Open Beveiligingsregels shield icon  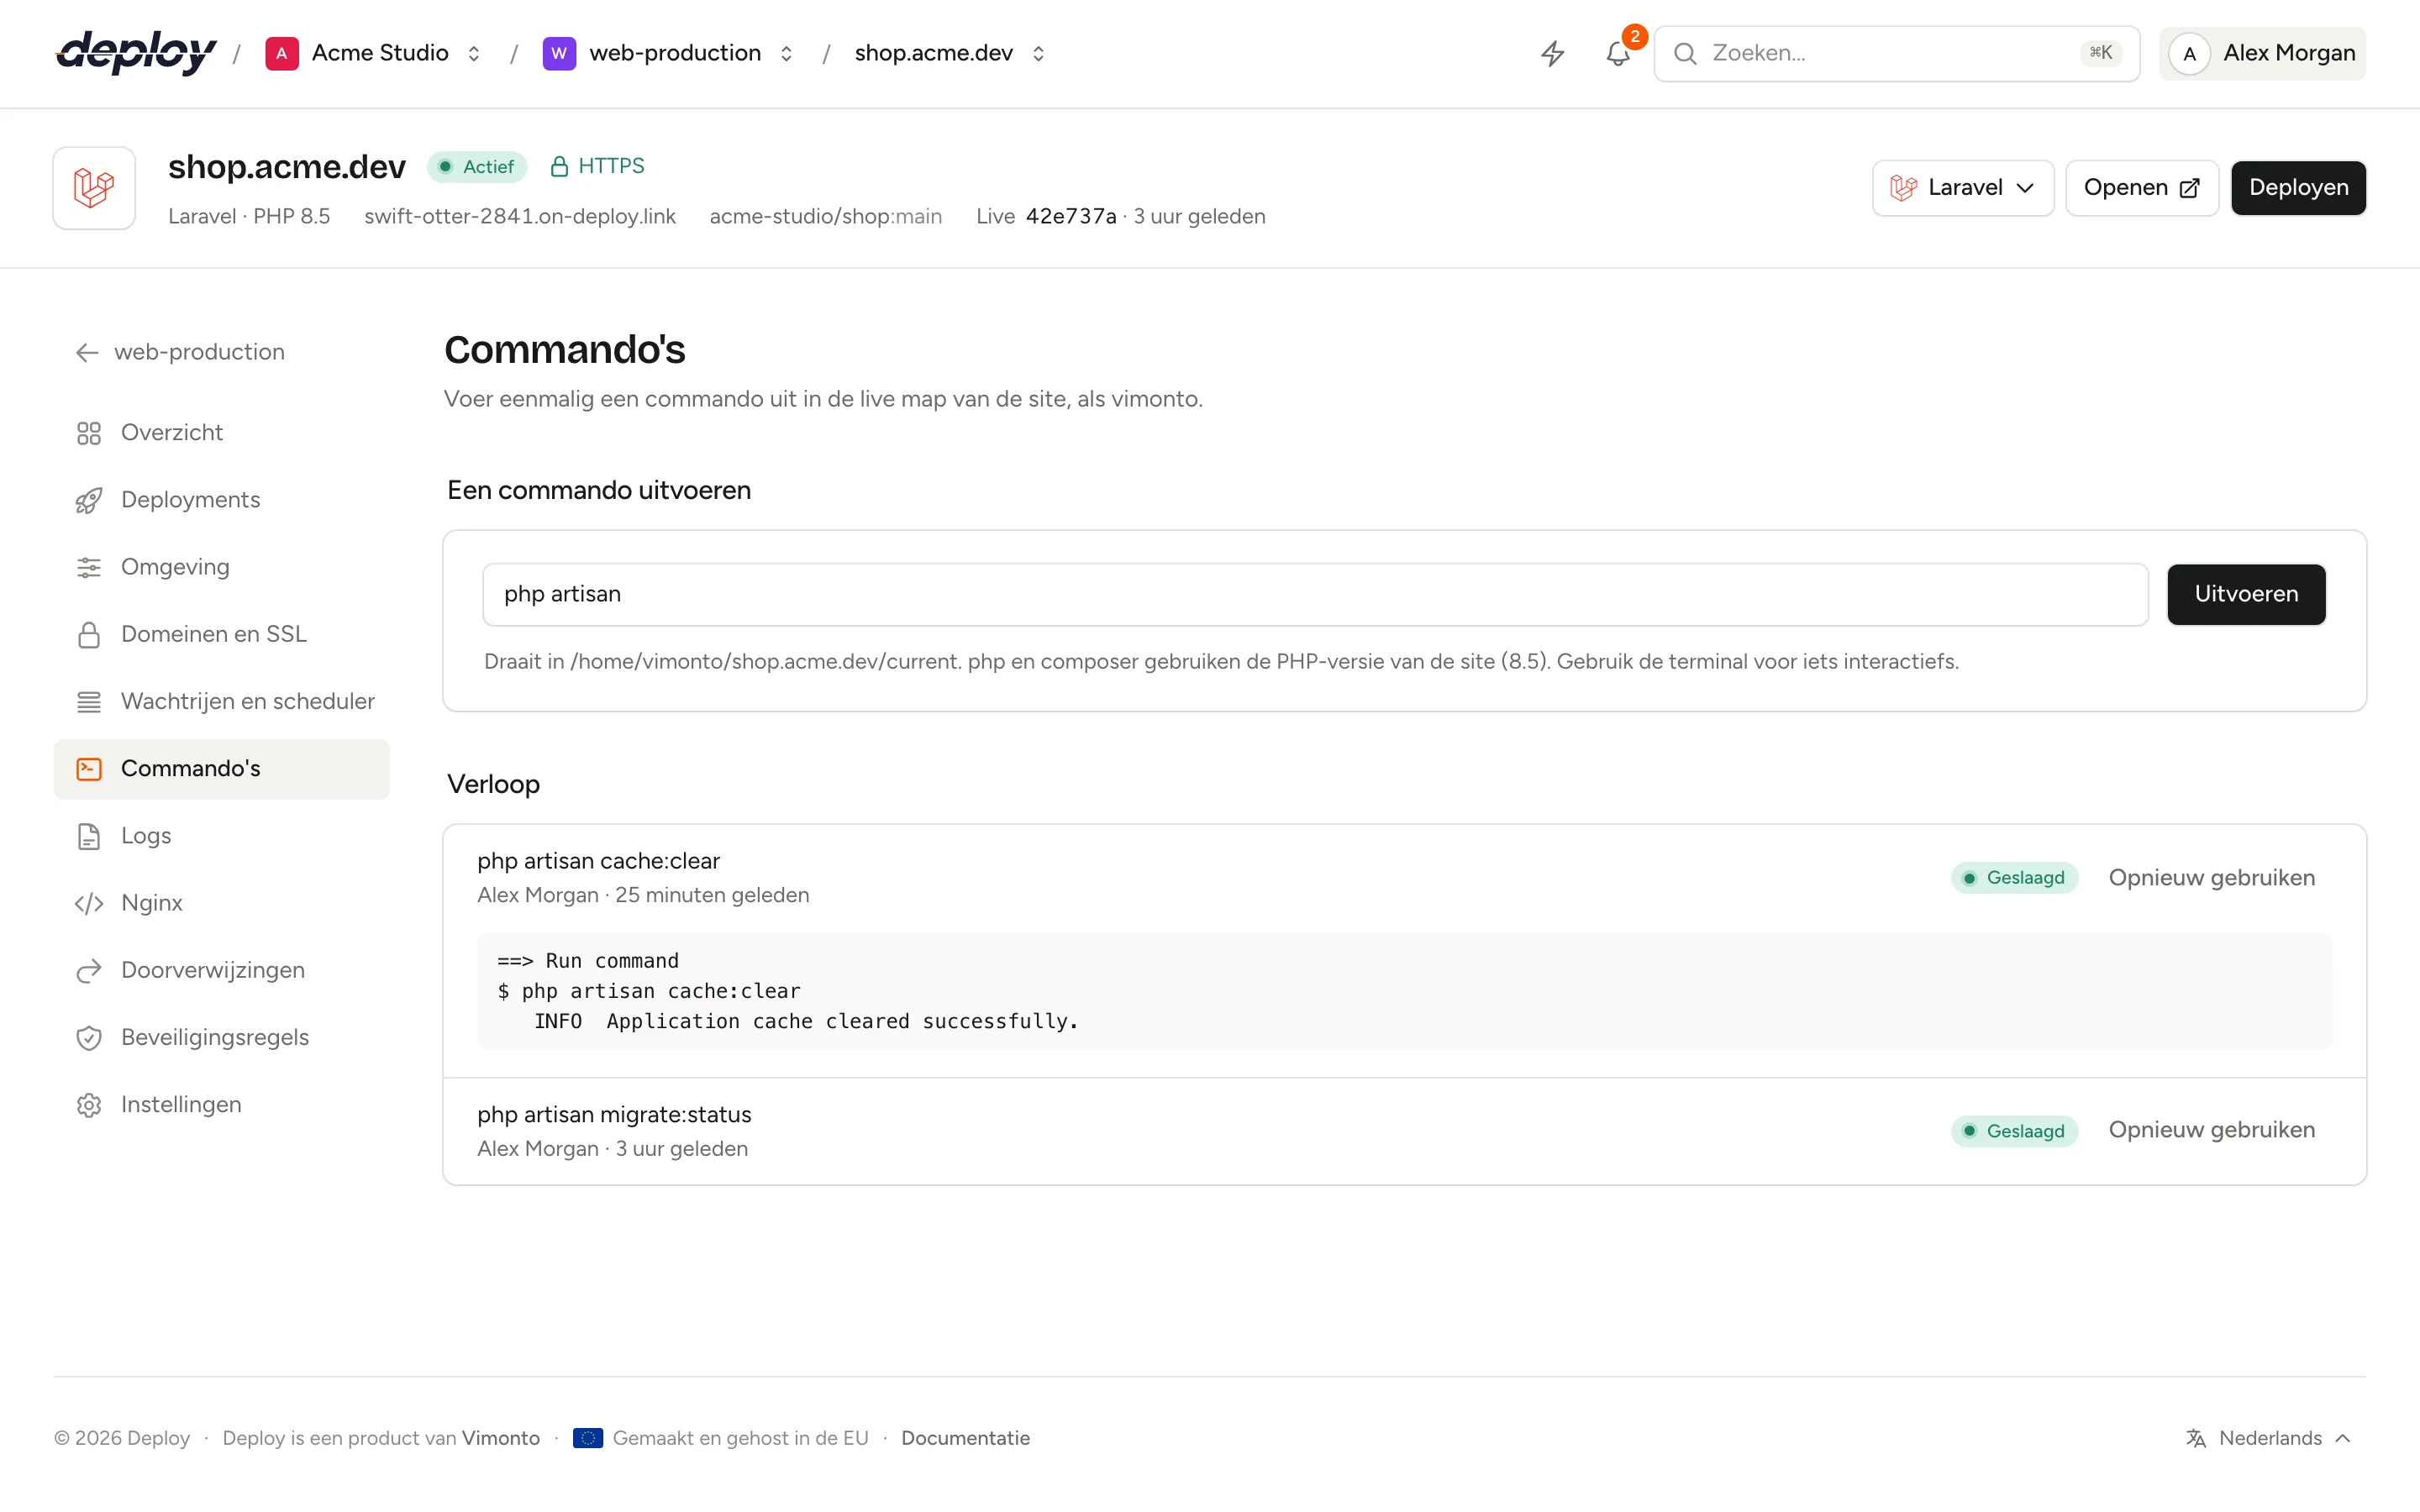pyautogui.click(x=89, y=1037)
